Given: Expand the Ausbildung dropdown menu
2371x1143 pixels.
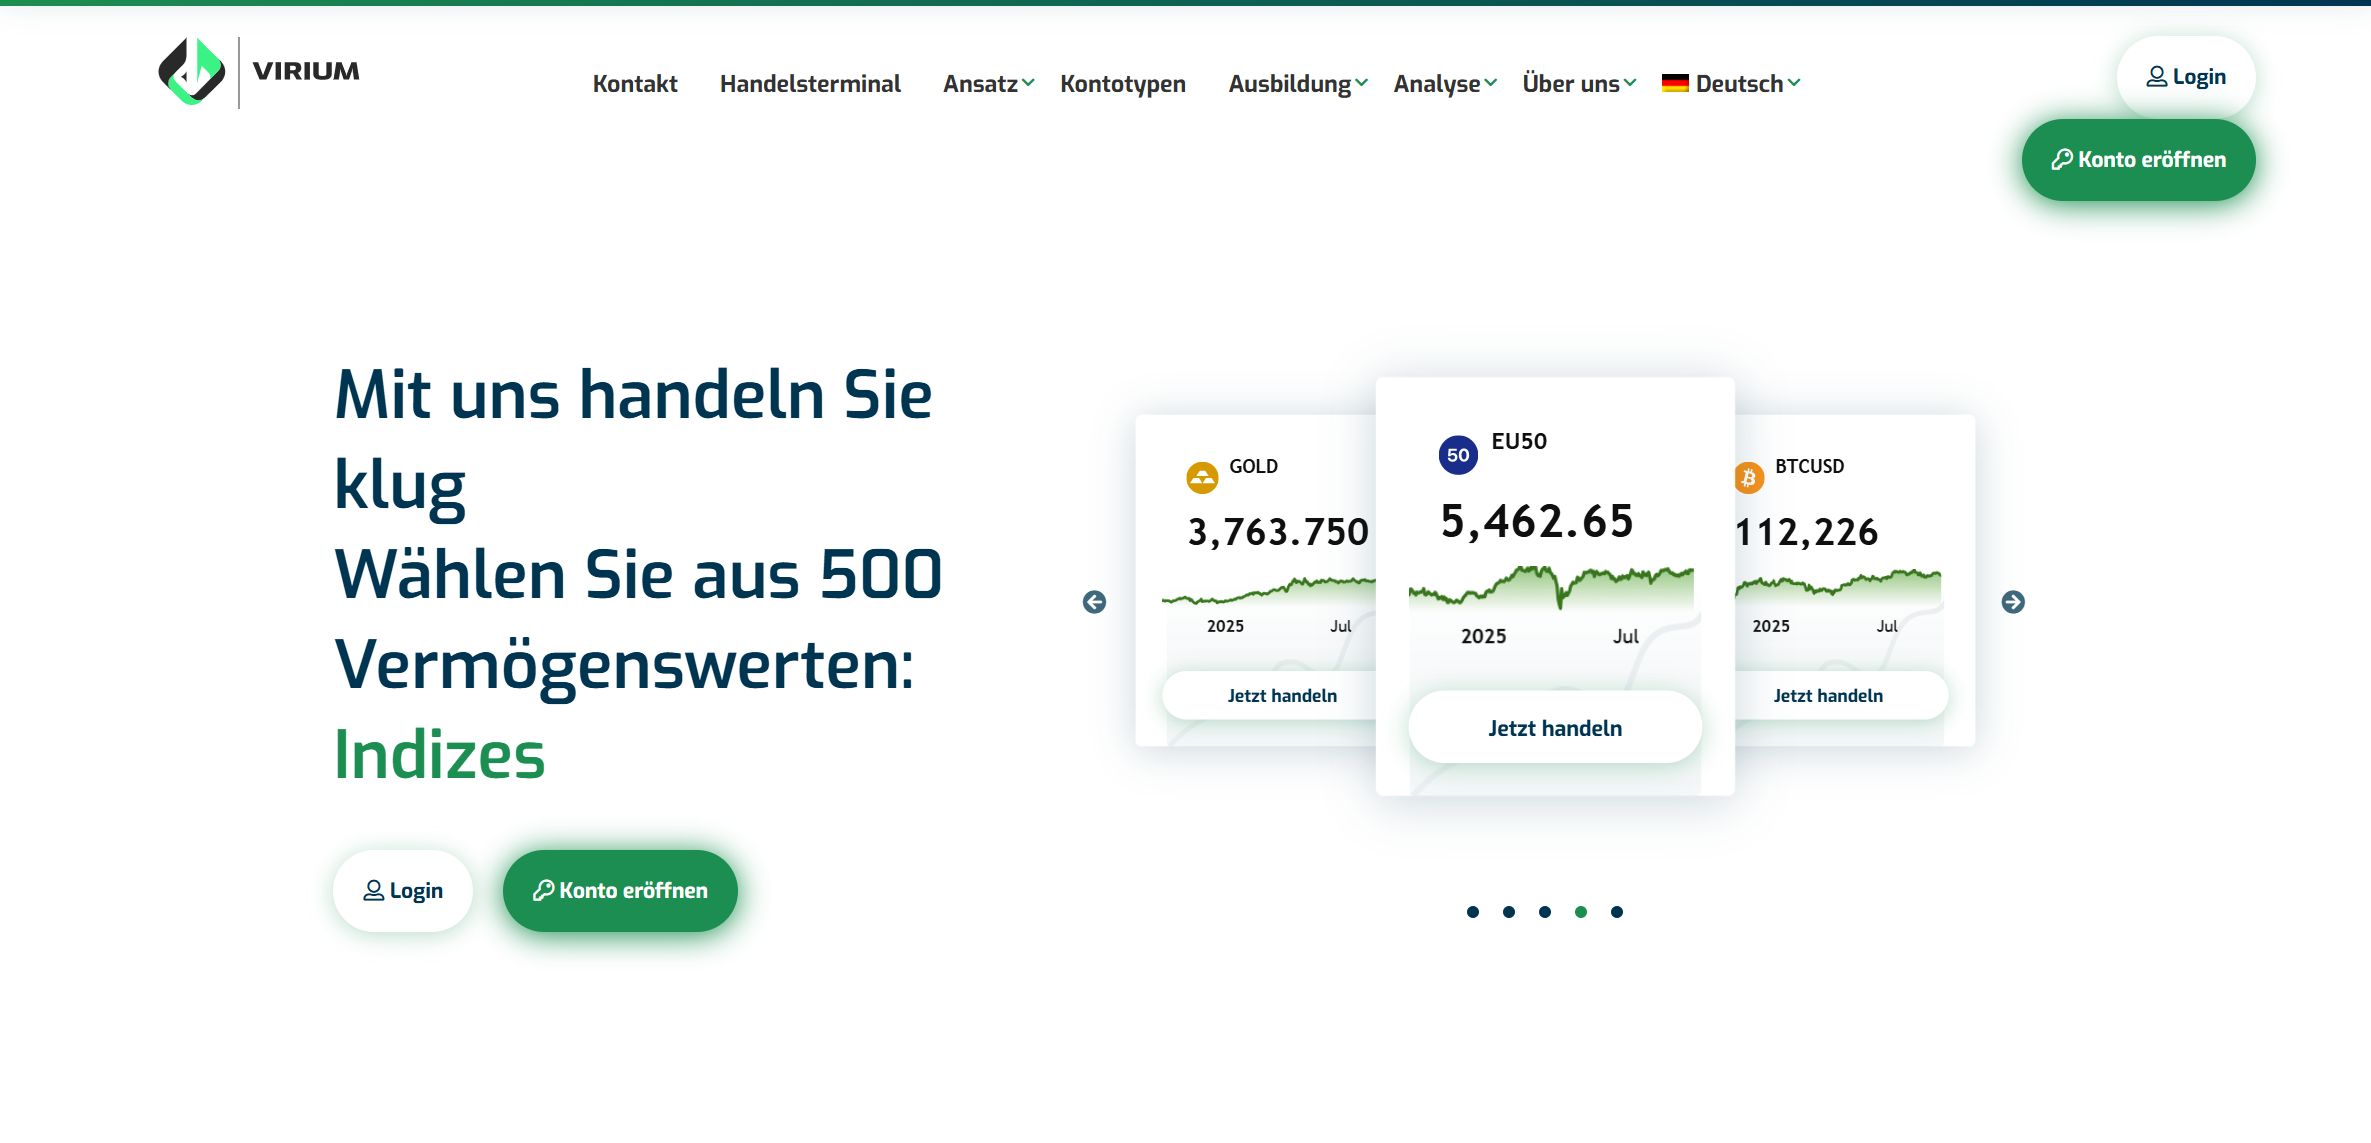Looking at the screenshot, I should (1297, 84).
